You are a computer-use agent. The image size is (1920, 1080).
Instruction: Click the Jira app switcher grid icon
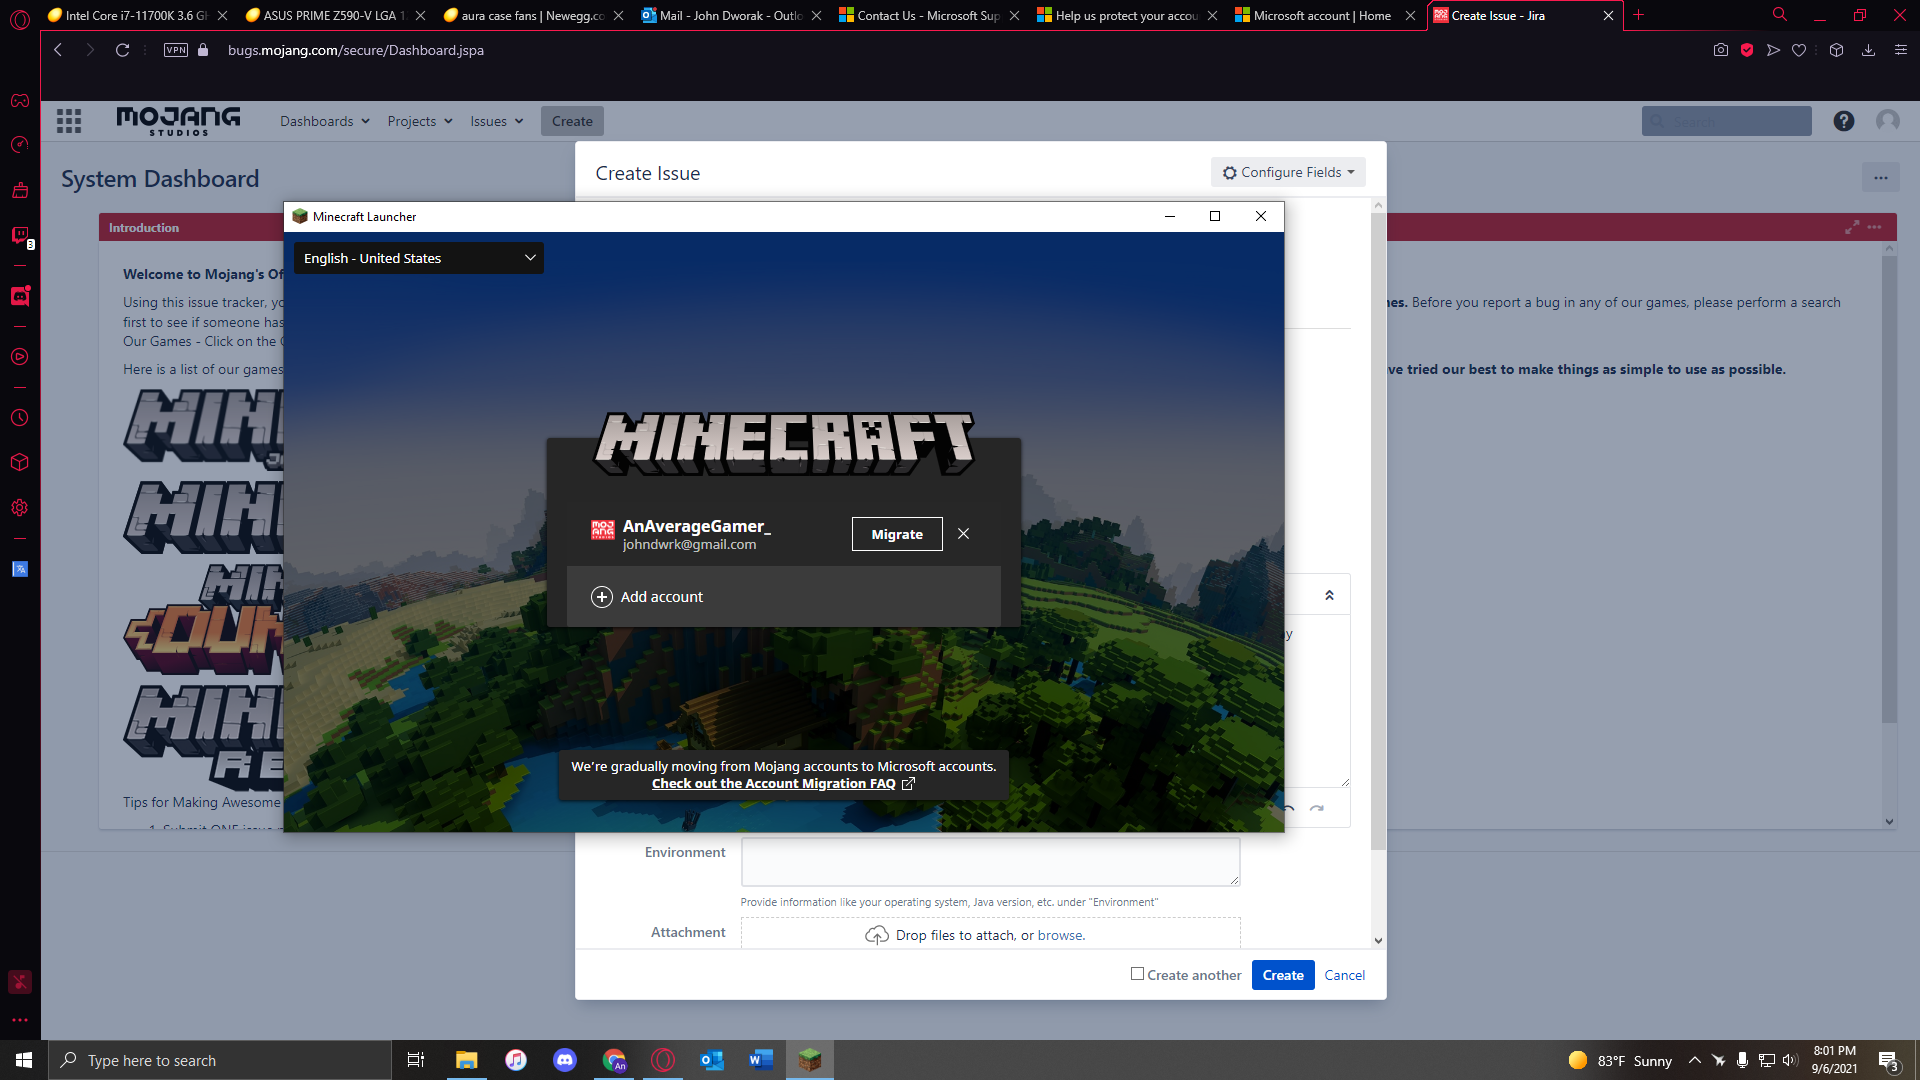[x=69, y=121]
